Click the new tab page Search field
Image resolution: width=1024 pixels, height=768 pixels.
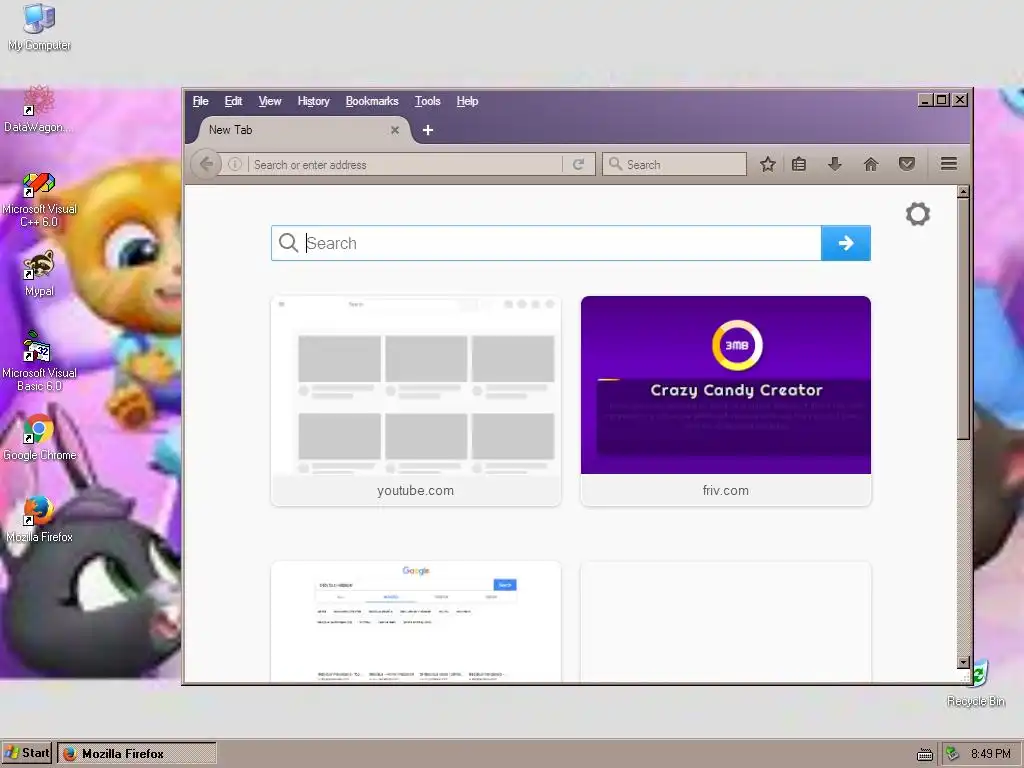[x=546, y=243]
